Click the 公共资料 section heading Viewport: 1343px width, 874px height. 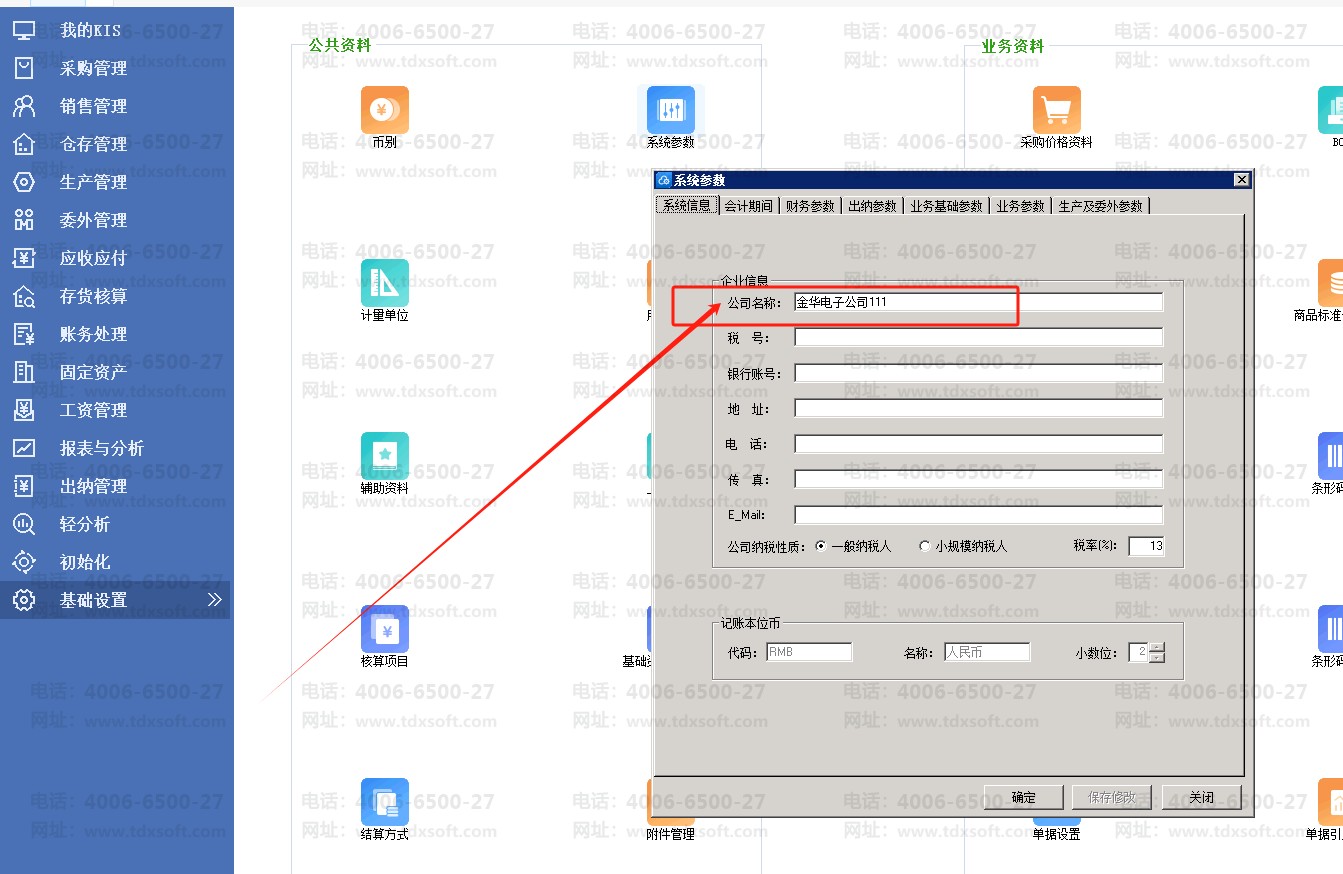(x=340, y=45)
